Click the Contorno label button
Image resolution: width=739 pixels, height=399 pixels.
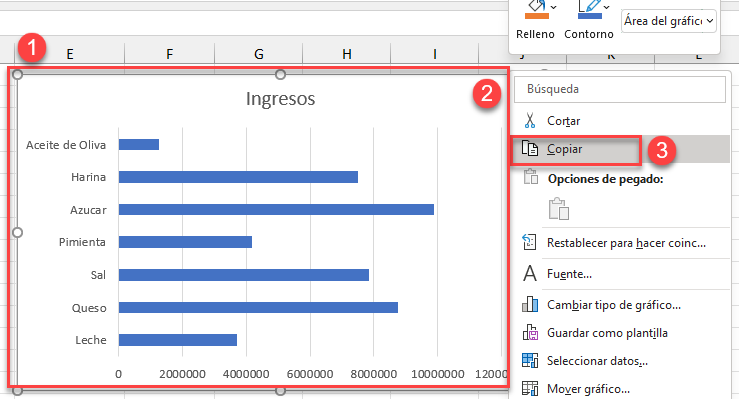click(x=589, y=34)
